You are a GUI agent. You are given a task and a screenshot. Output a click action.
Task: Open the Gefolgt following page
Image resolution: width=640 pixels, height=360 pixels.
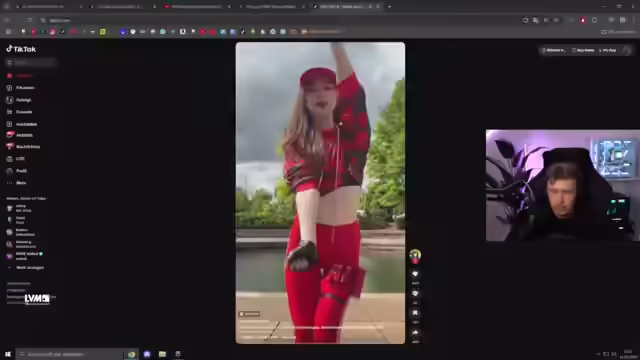tap(19, 100)
